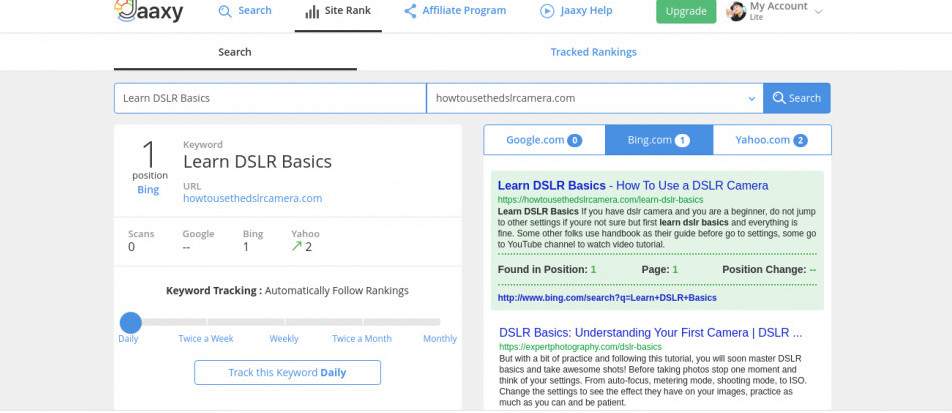Click the blue Search button
The width and height of the screenshot is (952, 413).
[x=797, y=98]
